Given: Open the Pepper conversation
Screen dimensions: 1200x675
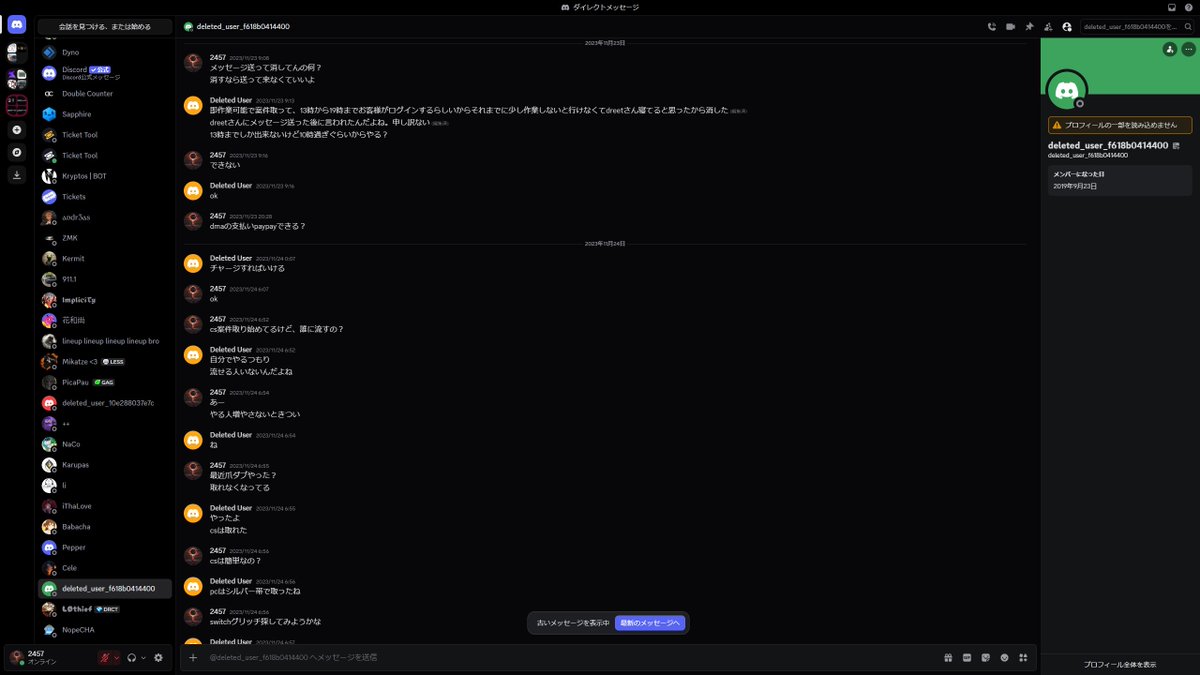Looking at the screenshot, I should coord(105,548).
